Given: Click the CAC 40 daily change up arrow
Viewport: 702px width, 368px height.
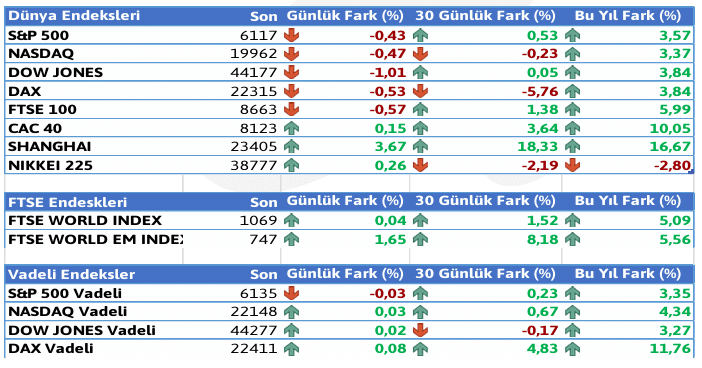Looking at the screenshot, I should (291, 128).
